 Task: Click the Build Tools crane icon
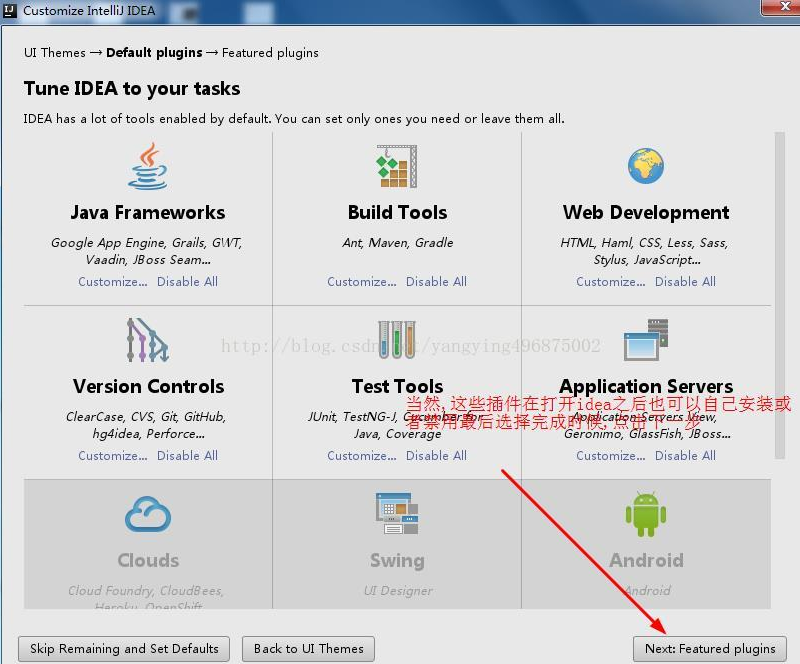point(397,166)
